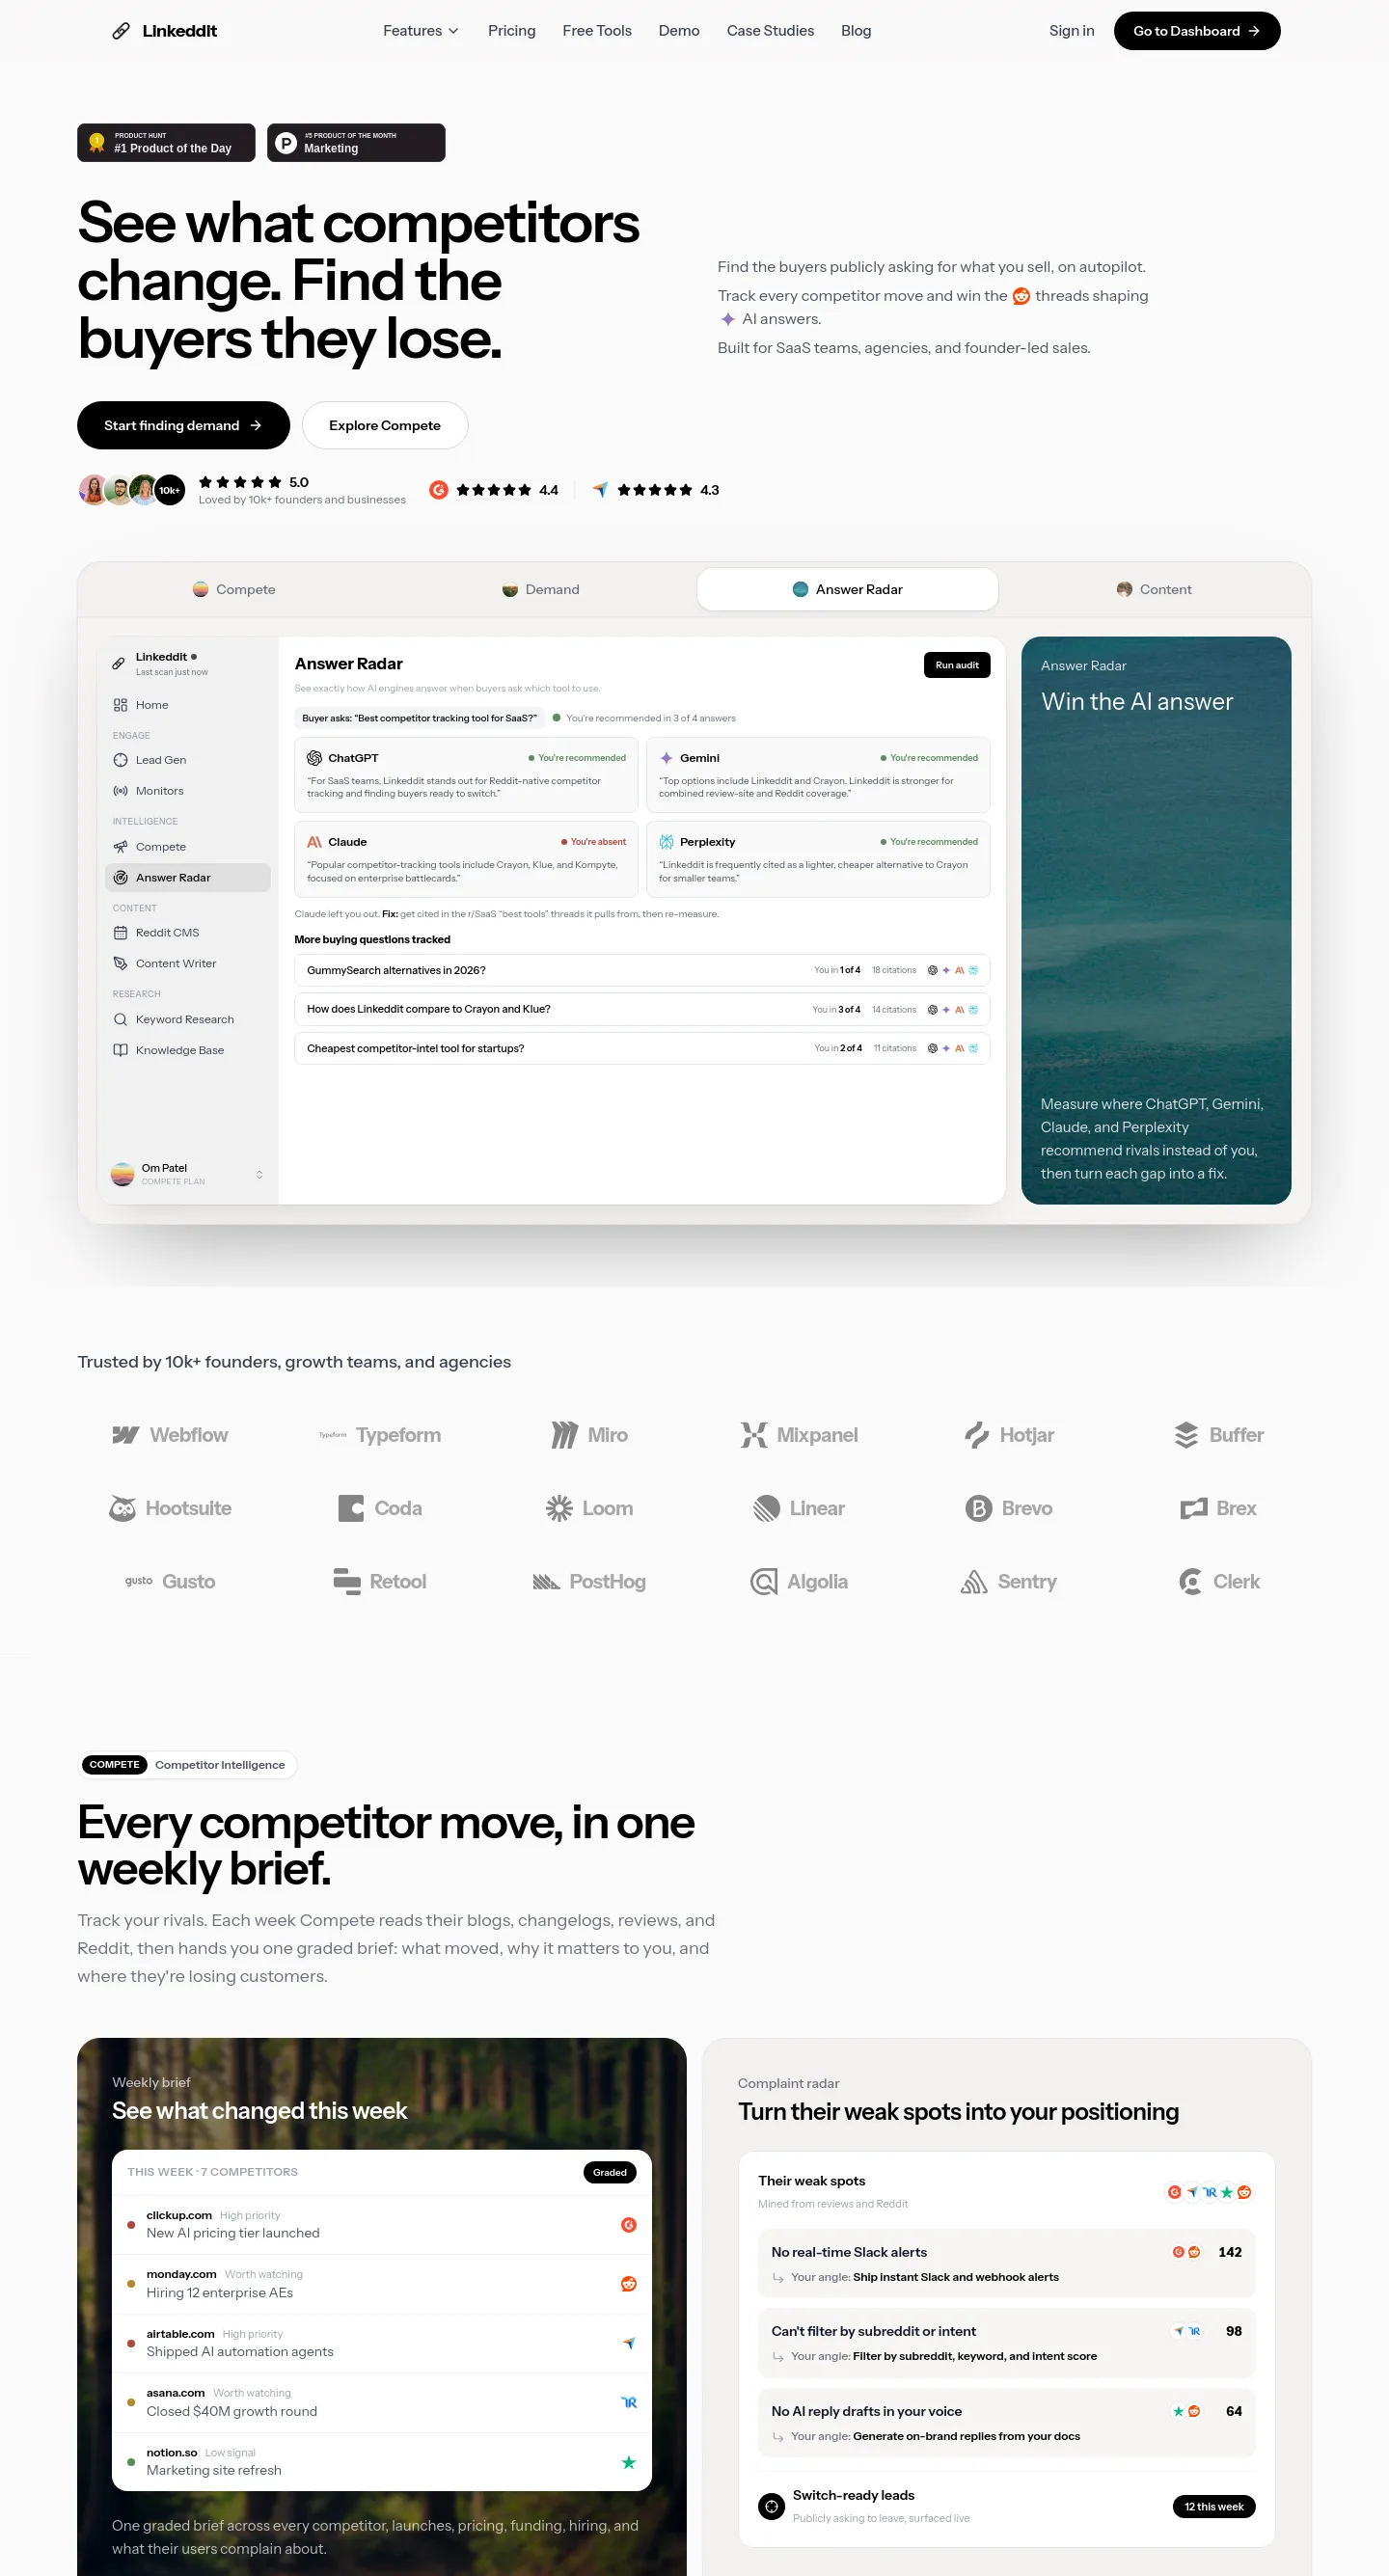Open the Pricing page
1389x2576 pixels.
click(x=511, y=31)
